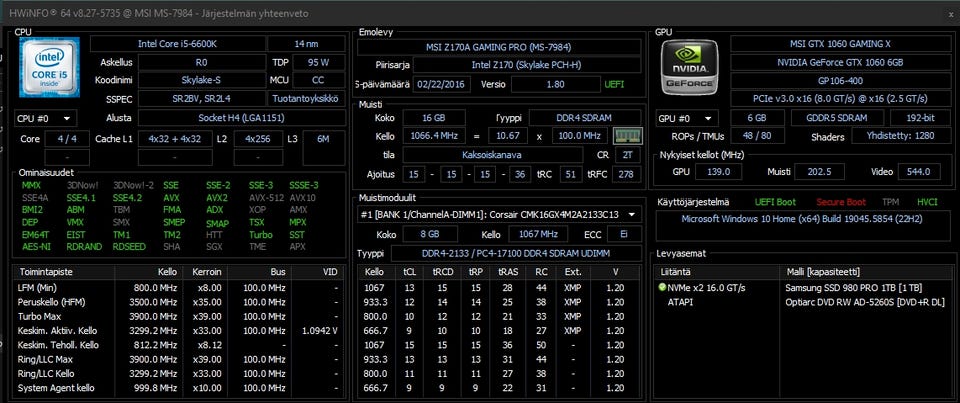Select the System Agent kello row
Viewport: 960px width, 403px height.
pos(178,388)
